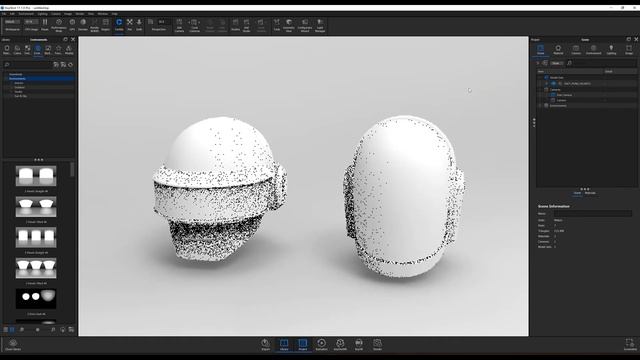Launch KeyVR from bottom toolbar

click(x=359, y=344)
